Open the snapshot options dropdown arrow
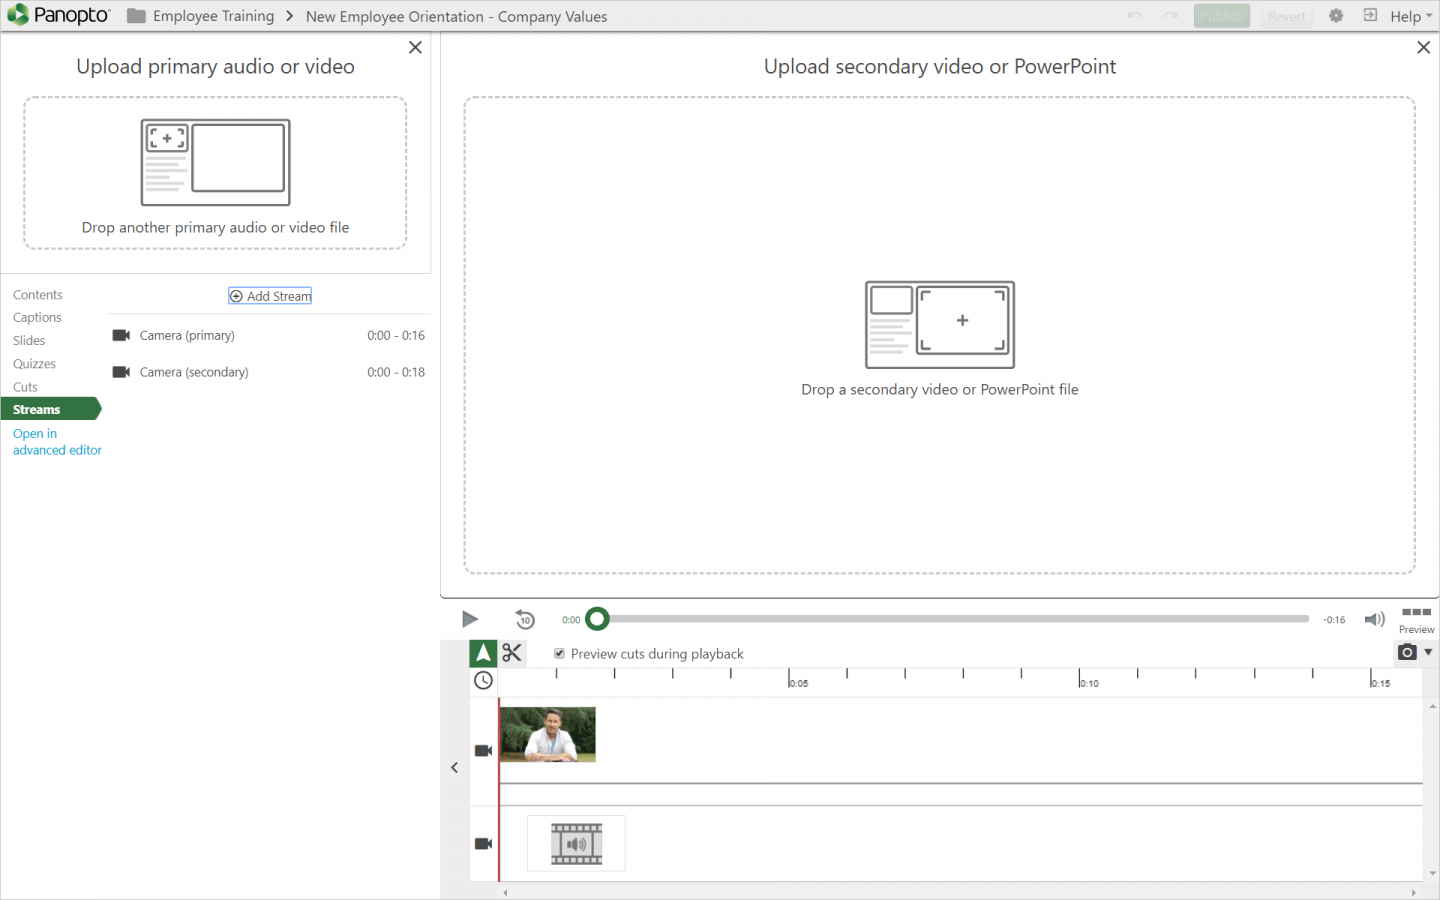1440x900 pixels. click(1427, 652)
